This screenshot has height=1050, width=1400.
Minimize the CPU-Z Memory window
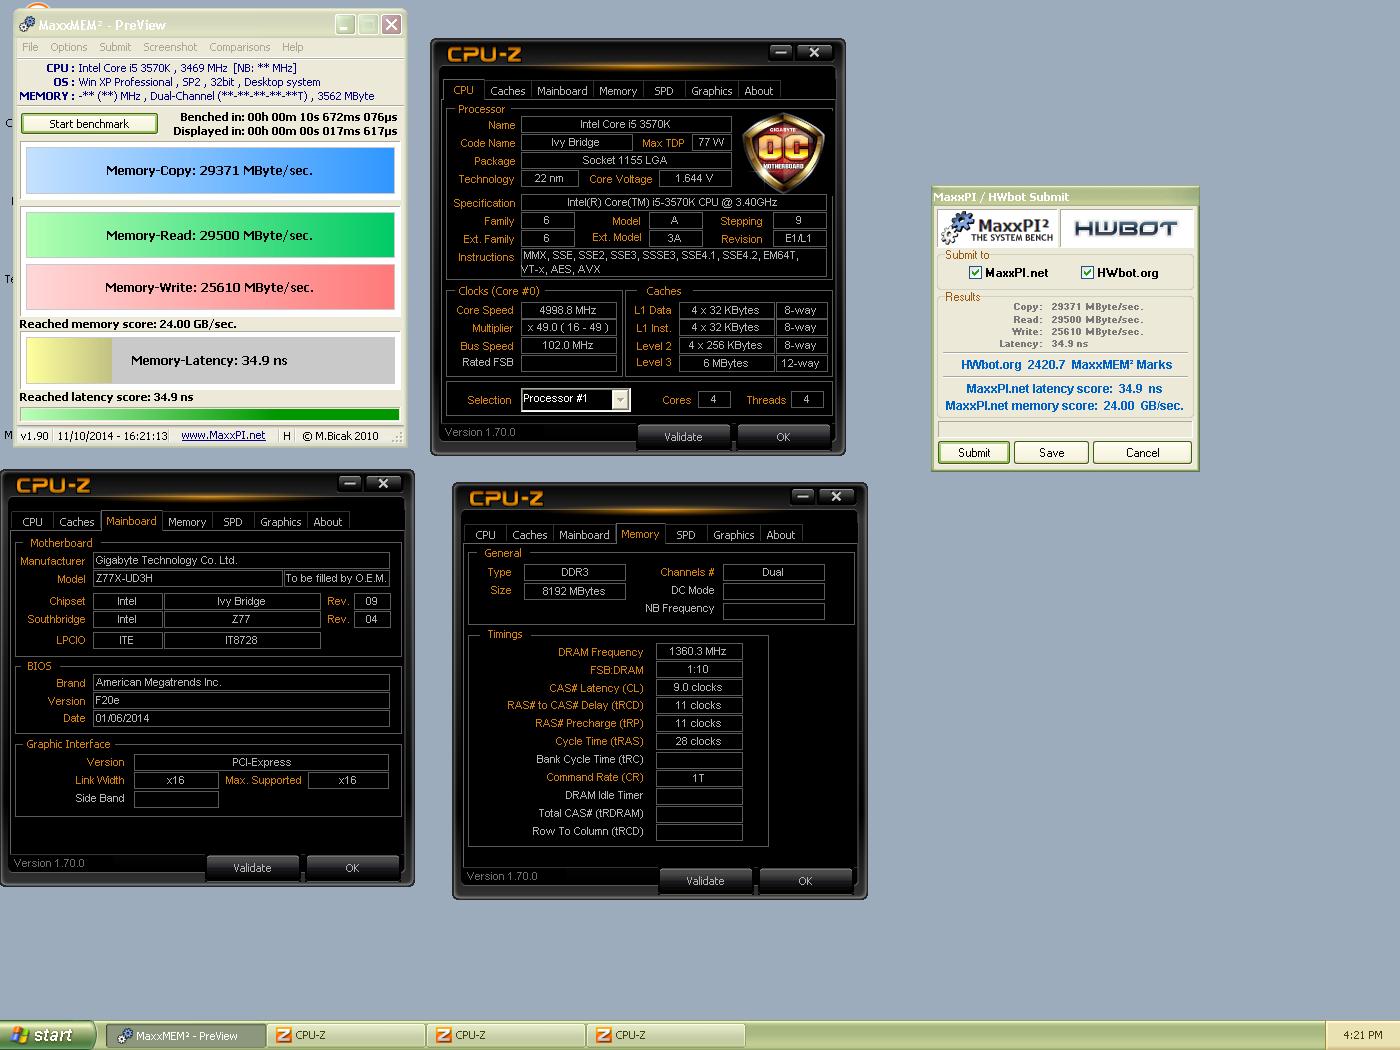tap(803, 496)
